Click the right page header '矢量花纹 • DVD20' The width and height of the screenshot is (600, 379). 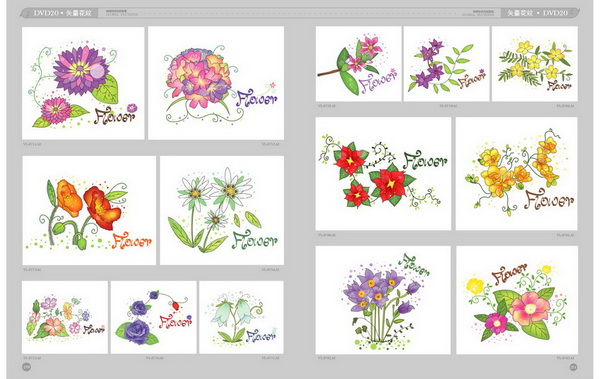point(537,13)
